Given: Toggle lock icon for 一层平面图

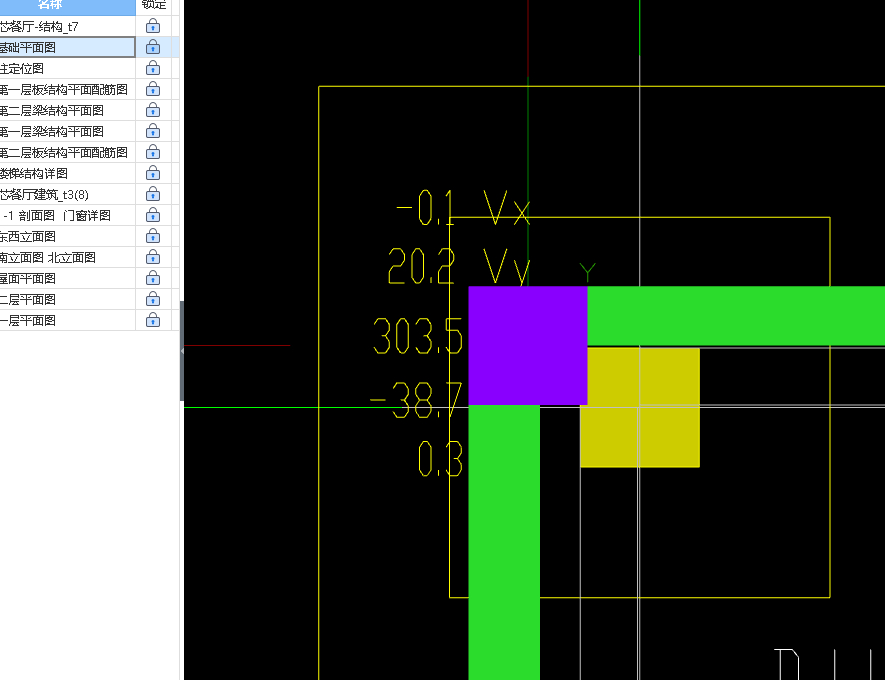Looking at the screenshot, I should coord(153,321).
